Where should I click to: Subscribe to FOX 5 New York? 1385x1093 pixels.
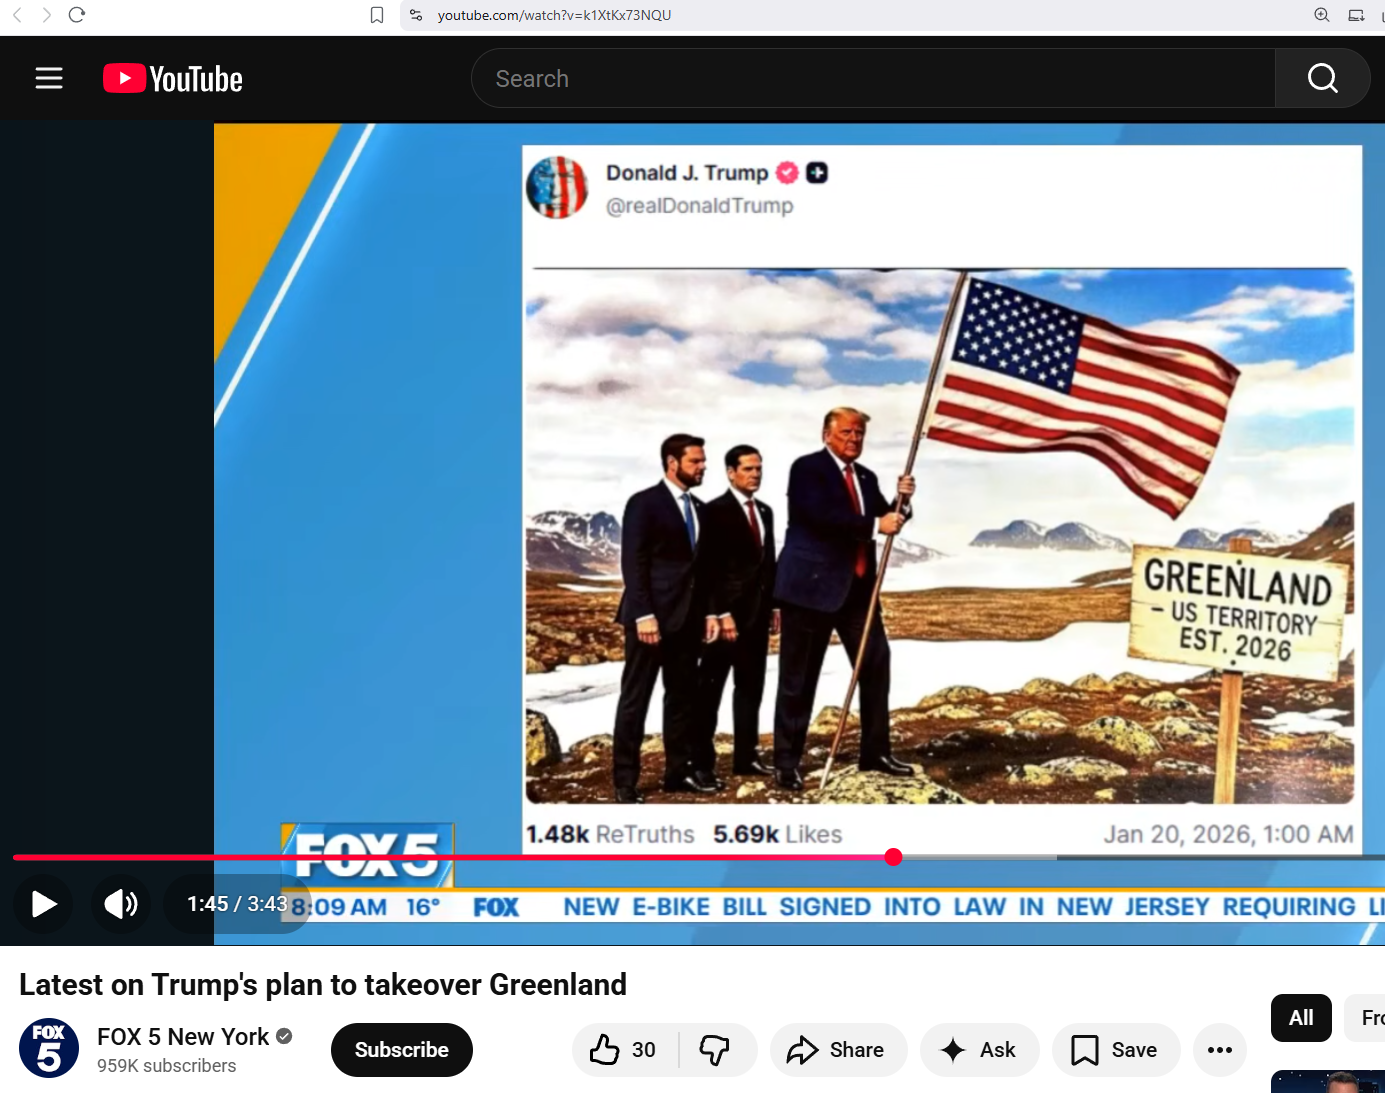point(402,1050)
